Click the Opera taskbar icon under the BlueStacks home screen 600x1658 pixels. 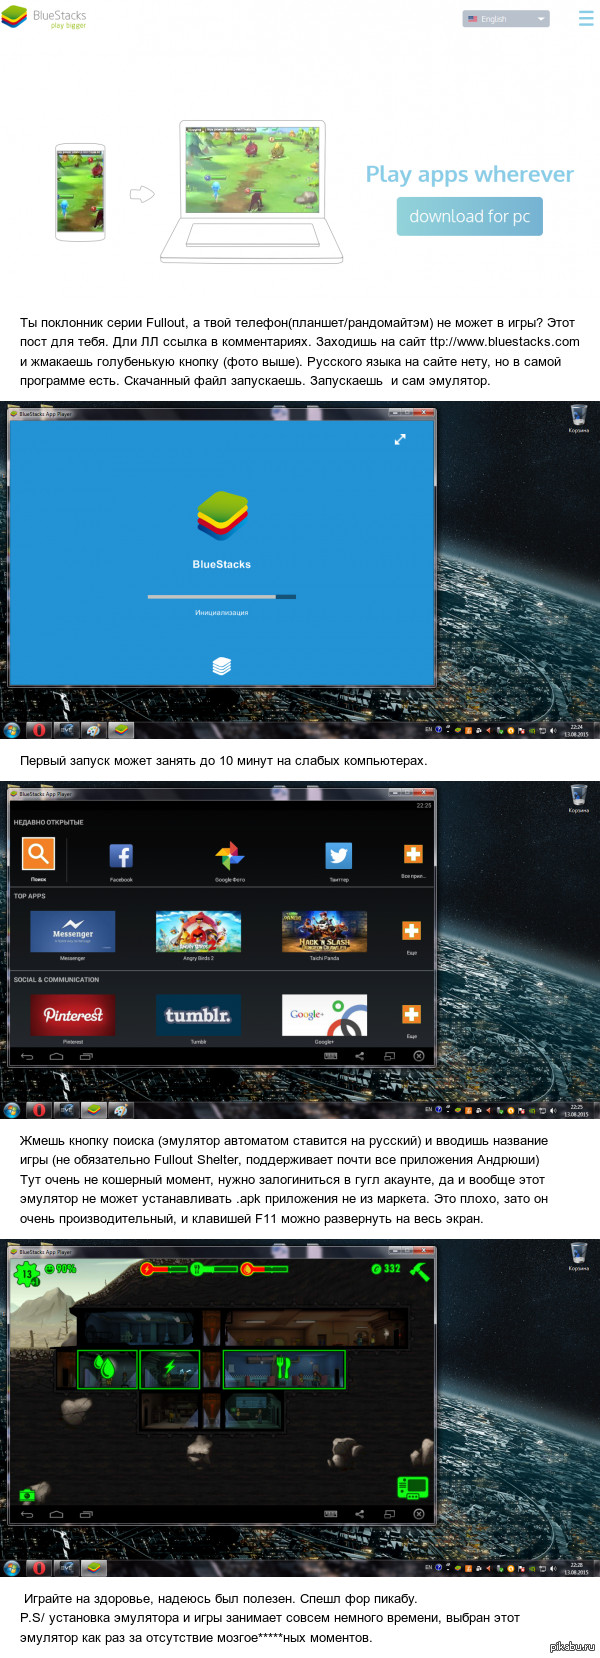coord(38,1110)
